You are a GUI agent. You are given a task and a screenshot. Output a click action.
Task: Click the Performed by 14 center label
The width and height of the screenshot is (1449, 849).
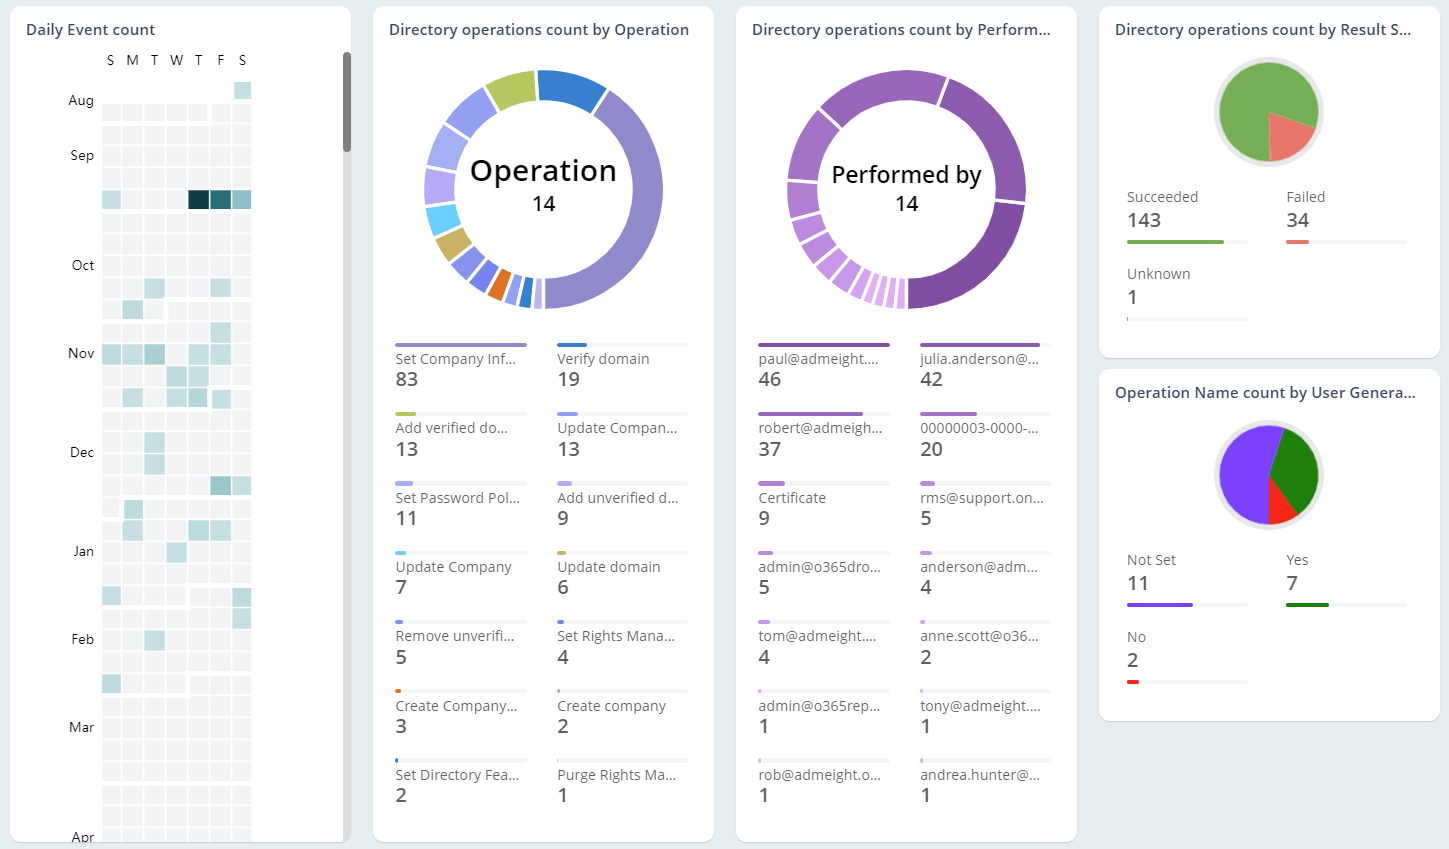905,188
